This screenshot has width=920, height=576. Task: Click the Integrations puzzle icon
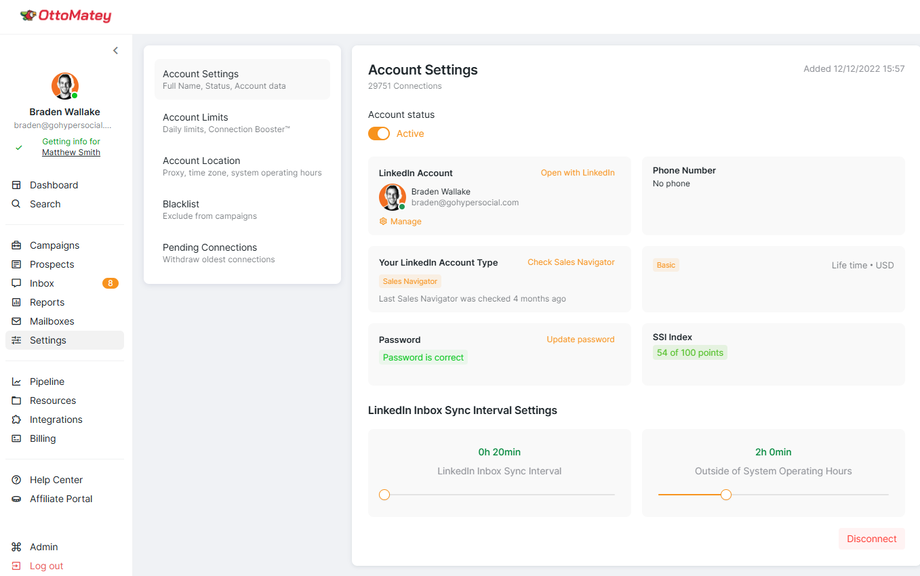tap(16, 419)
